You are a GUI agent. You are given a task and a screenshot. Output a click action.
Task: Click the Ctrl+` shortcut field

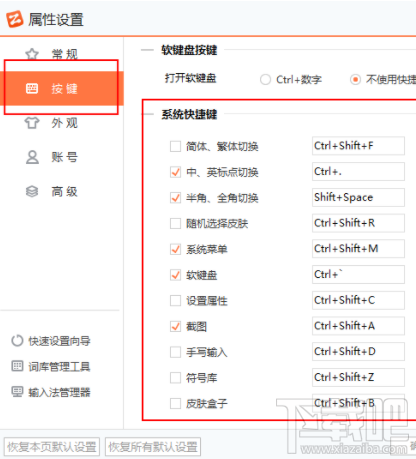[x=358, y=274]
